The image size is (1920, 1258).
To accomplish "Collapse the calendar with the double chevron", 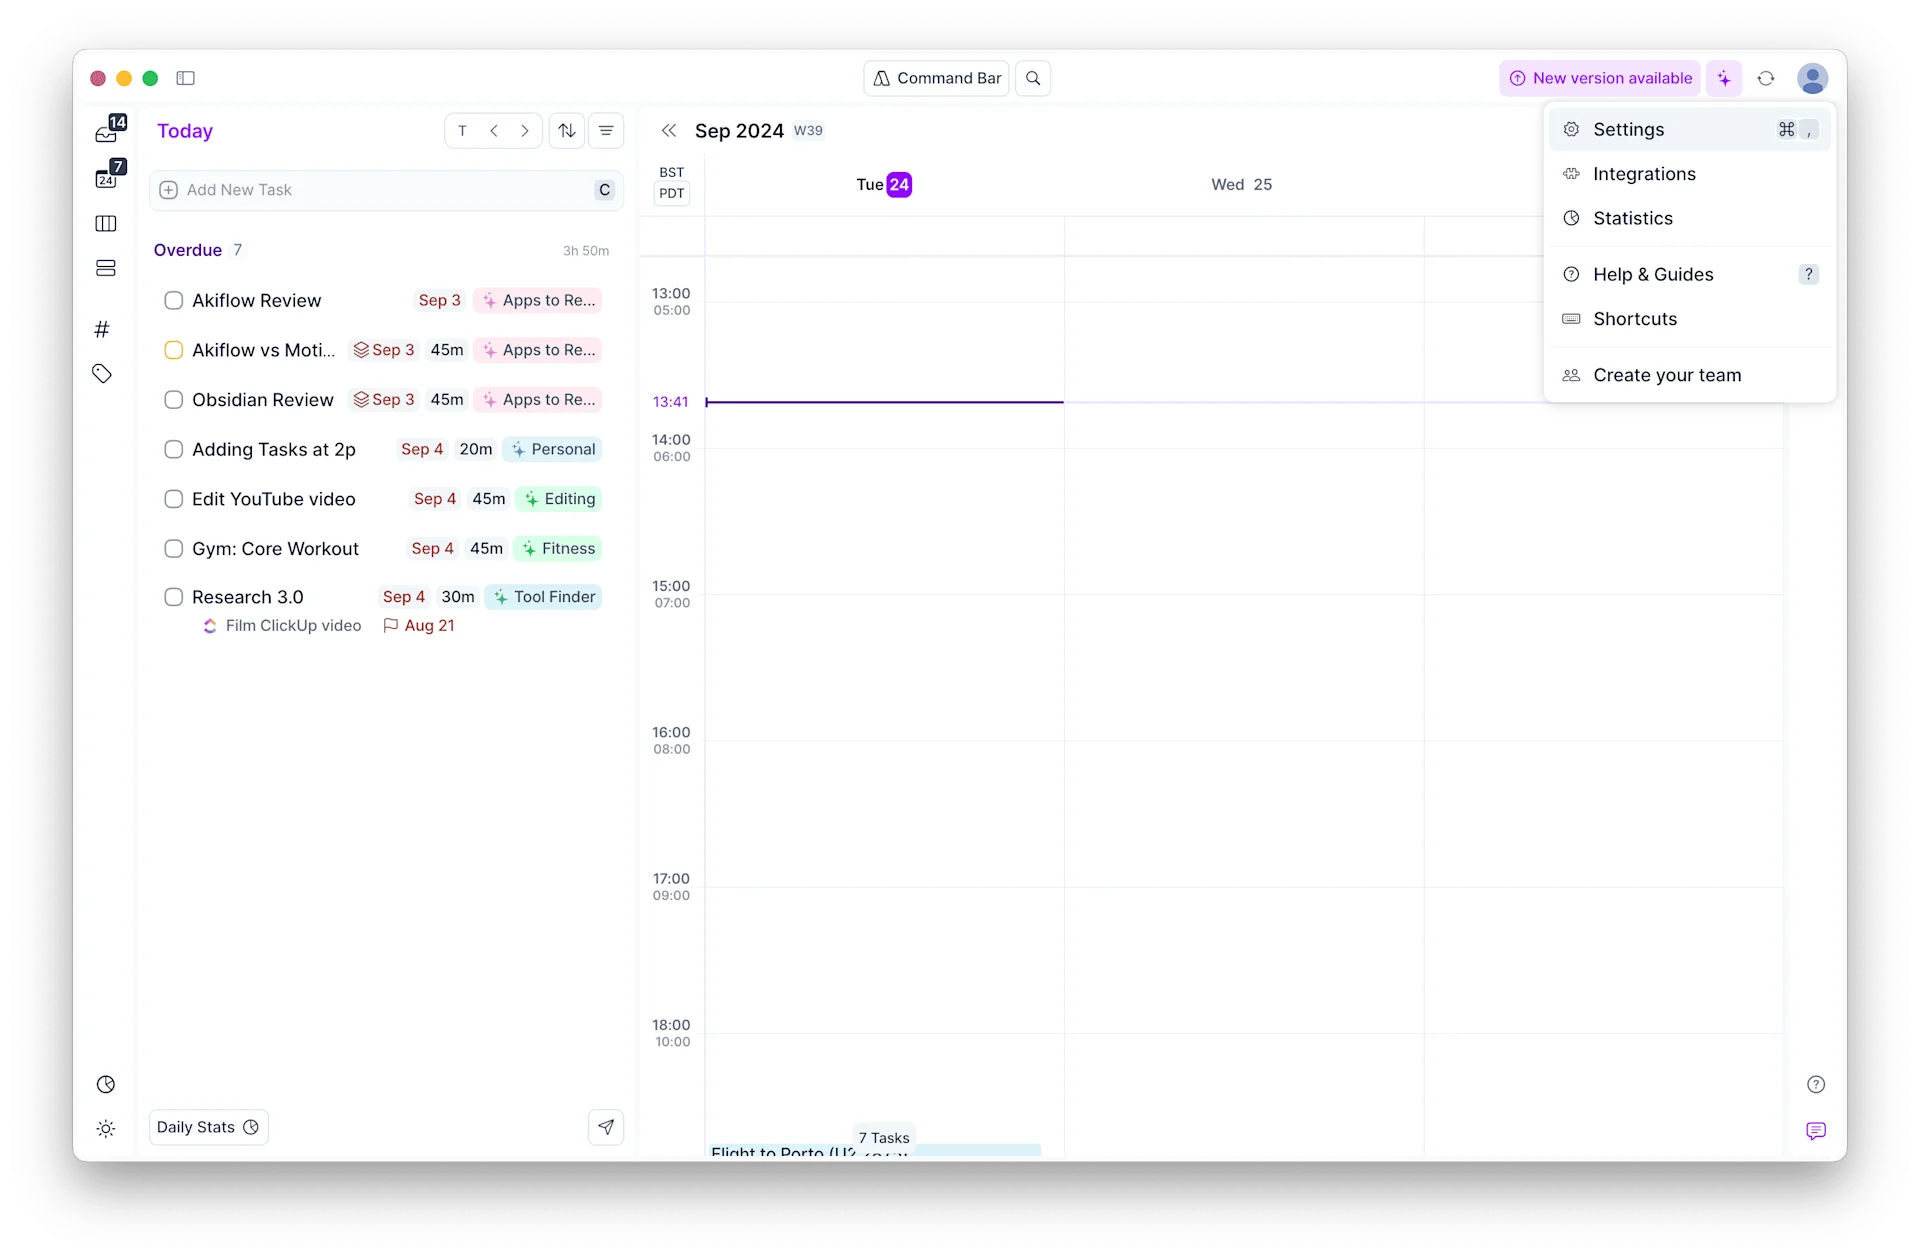I will [670, 130].
